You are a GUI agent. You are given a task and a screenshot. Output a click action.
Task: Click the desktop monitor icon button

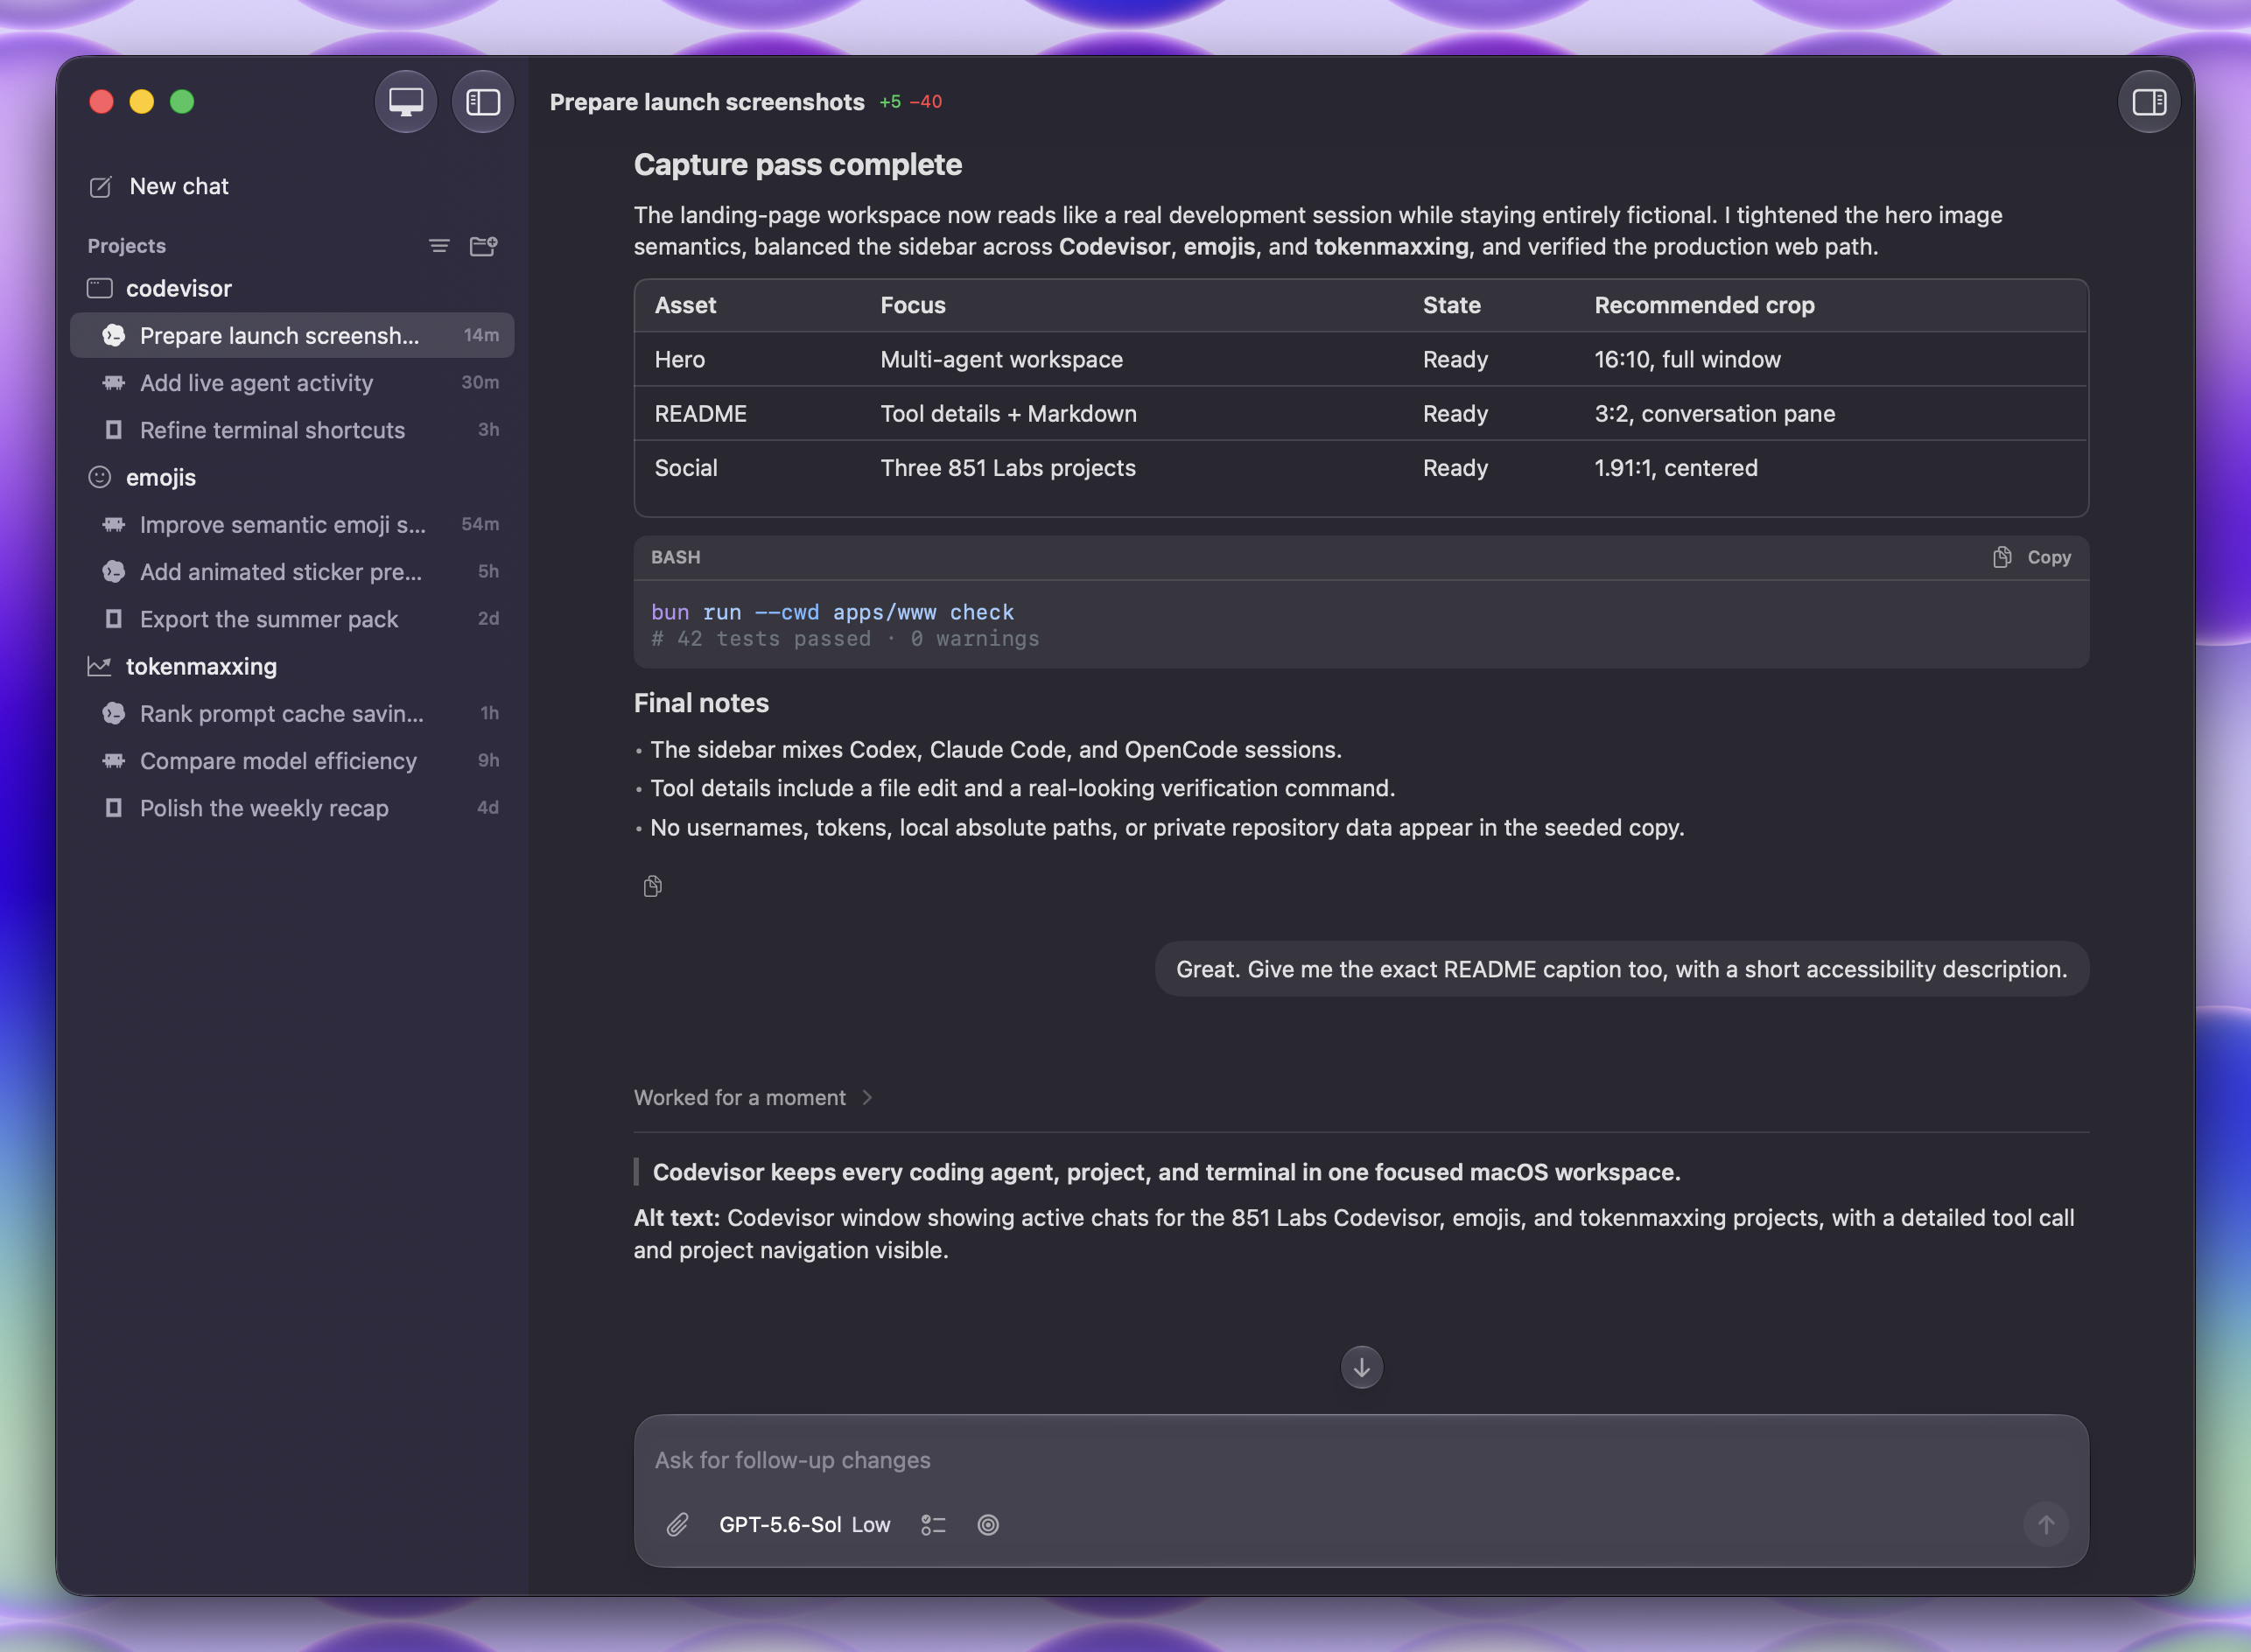[405, 102]
